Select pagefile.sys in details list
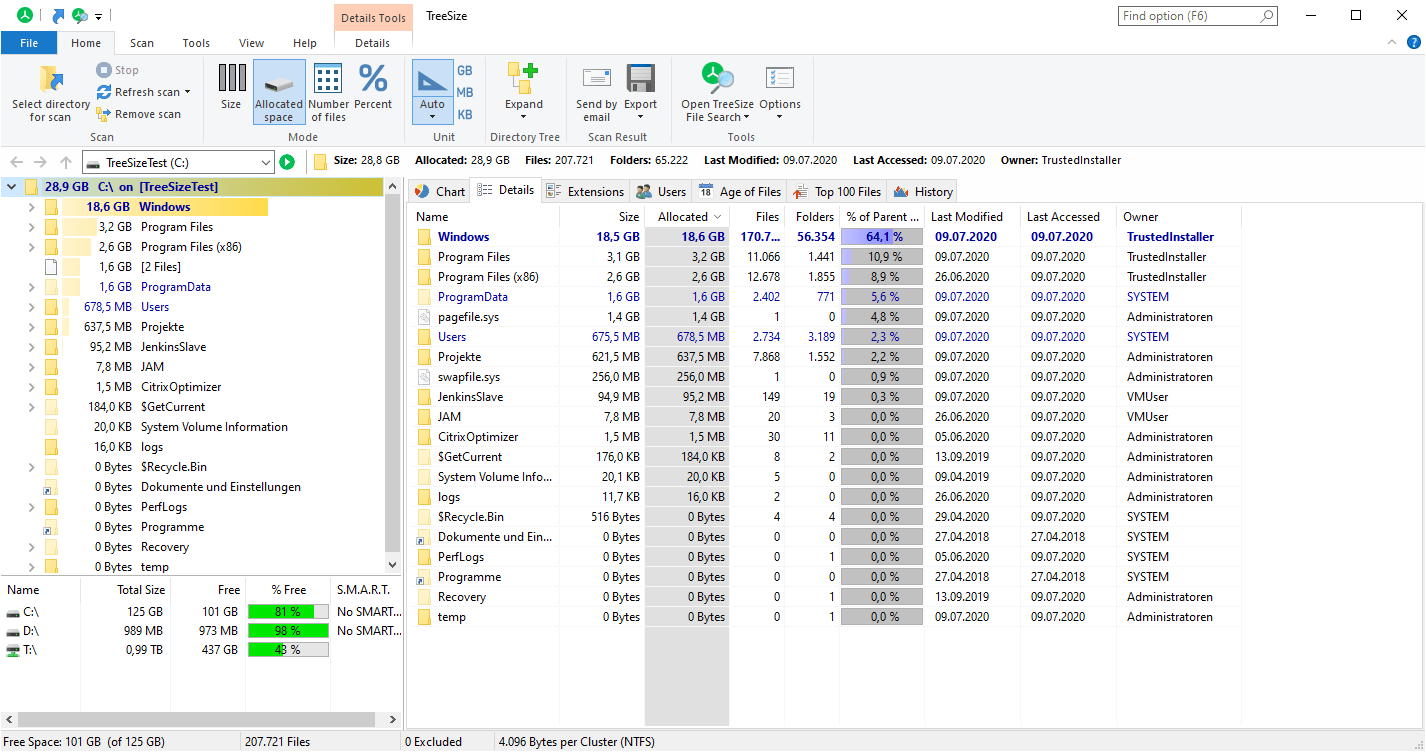 coord(468,317)
